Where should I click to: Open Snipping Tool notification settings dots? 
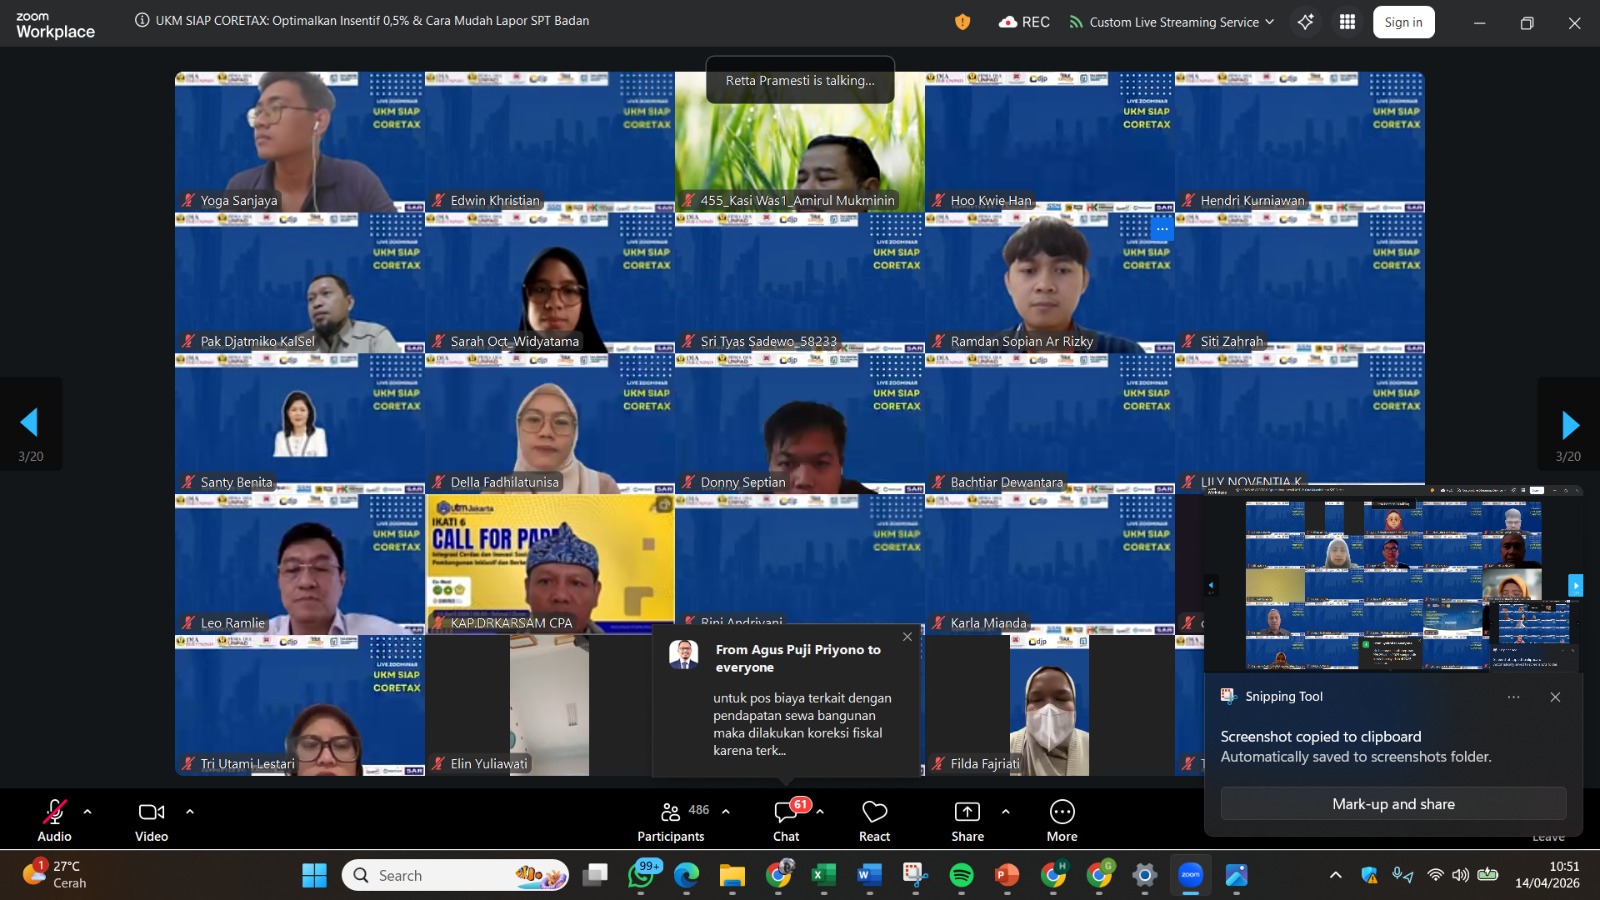coord(1513,697)
